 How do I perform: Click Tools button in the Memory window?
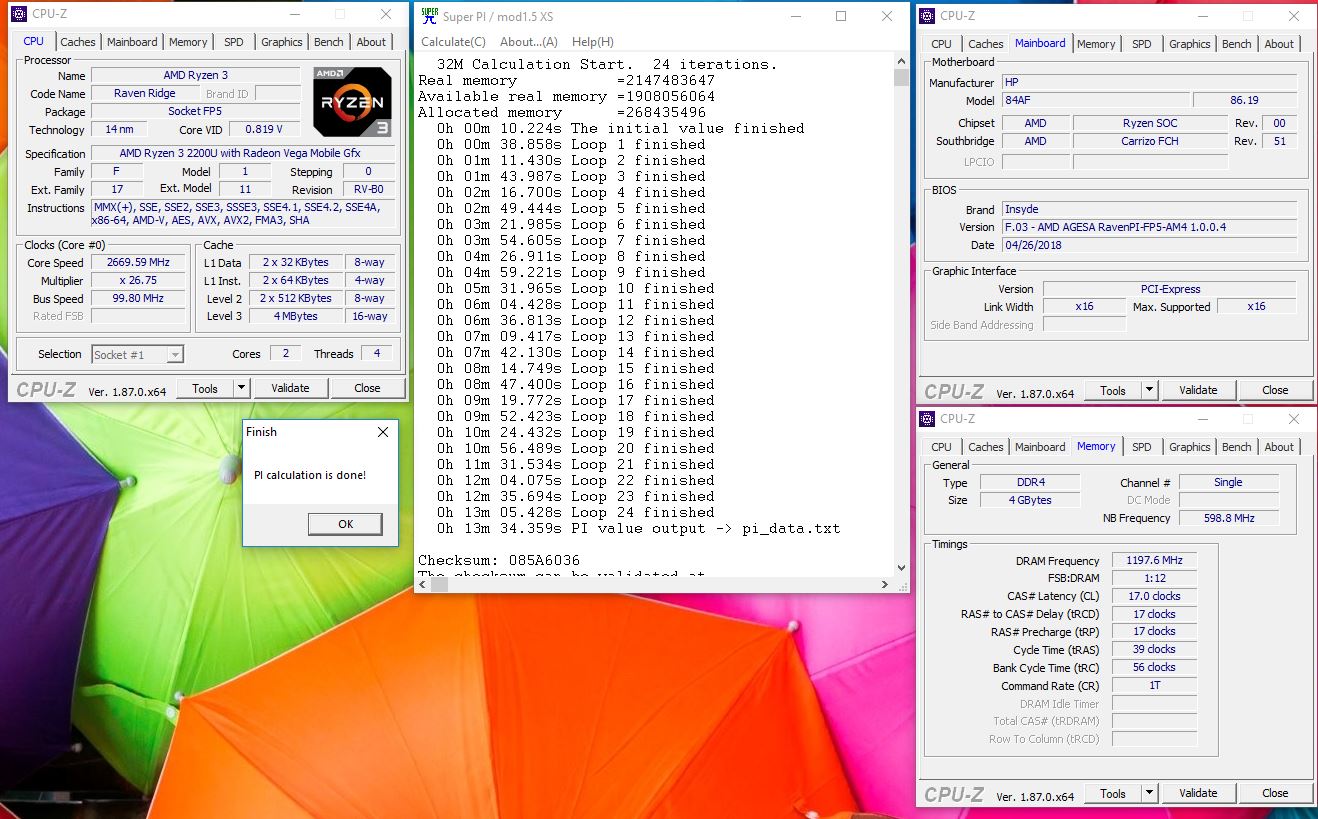pos(1113,793)
